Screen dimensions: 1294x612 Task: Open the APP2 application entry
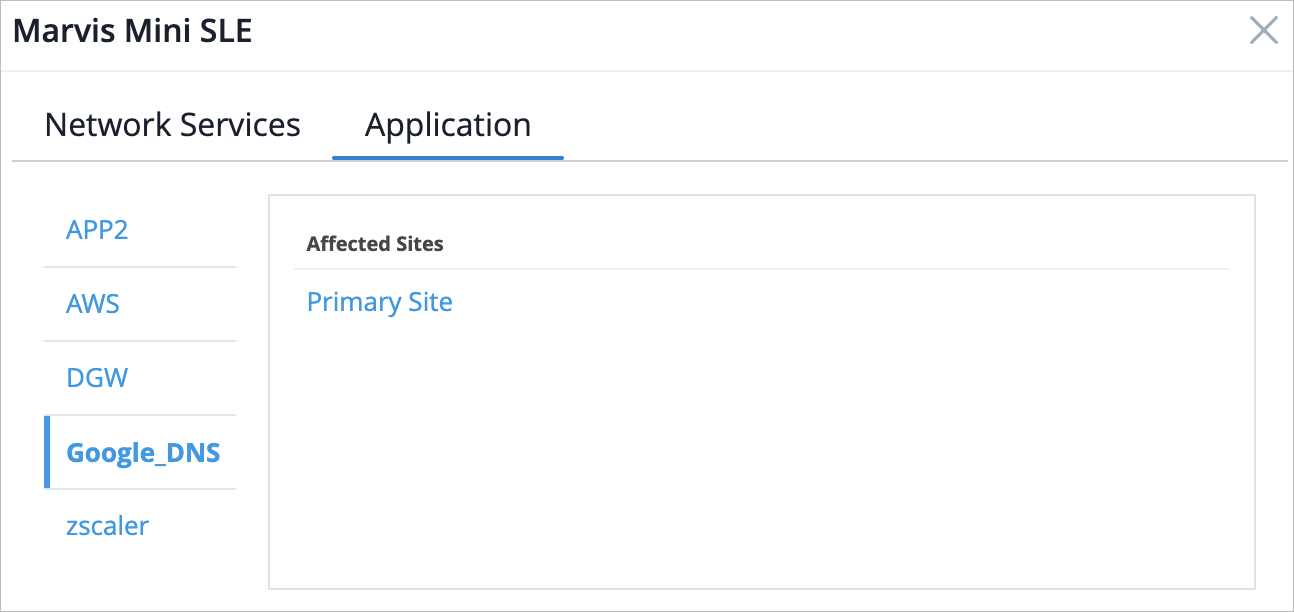97,230
